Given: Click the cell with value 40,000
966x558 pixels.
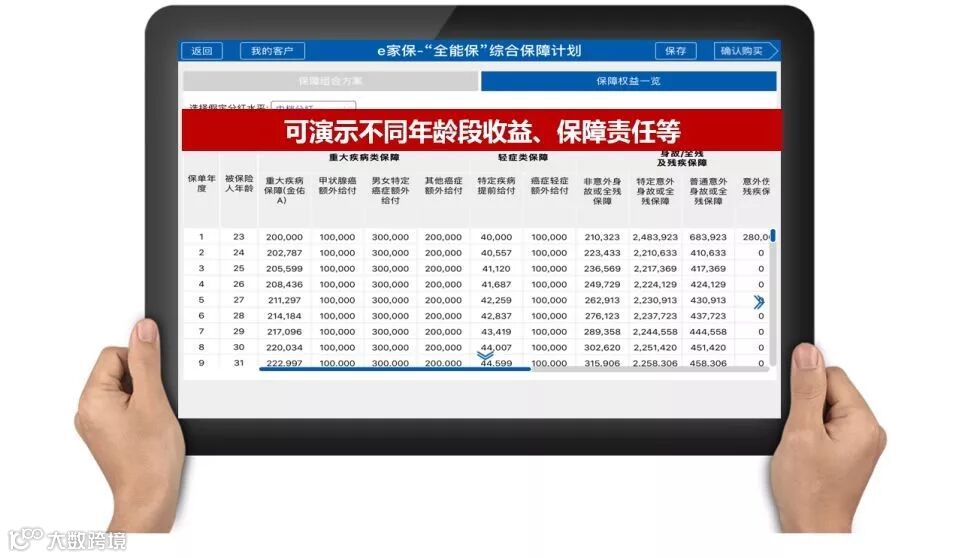Looking at the screenshot, I should coord(496,237).
